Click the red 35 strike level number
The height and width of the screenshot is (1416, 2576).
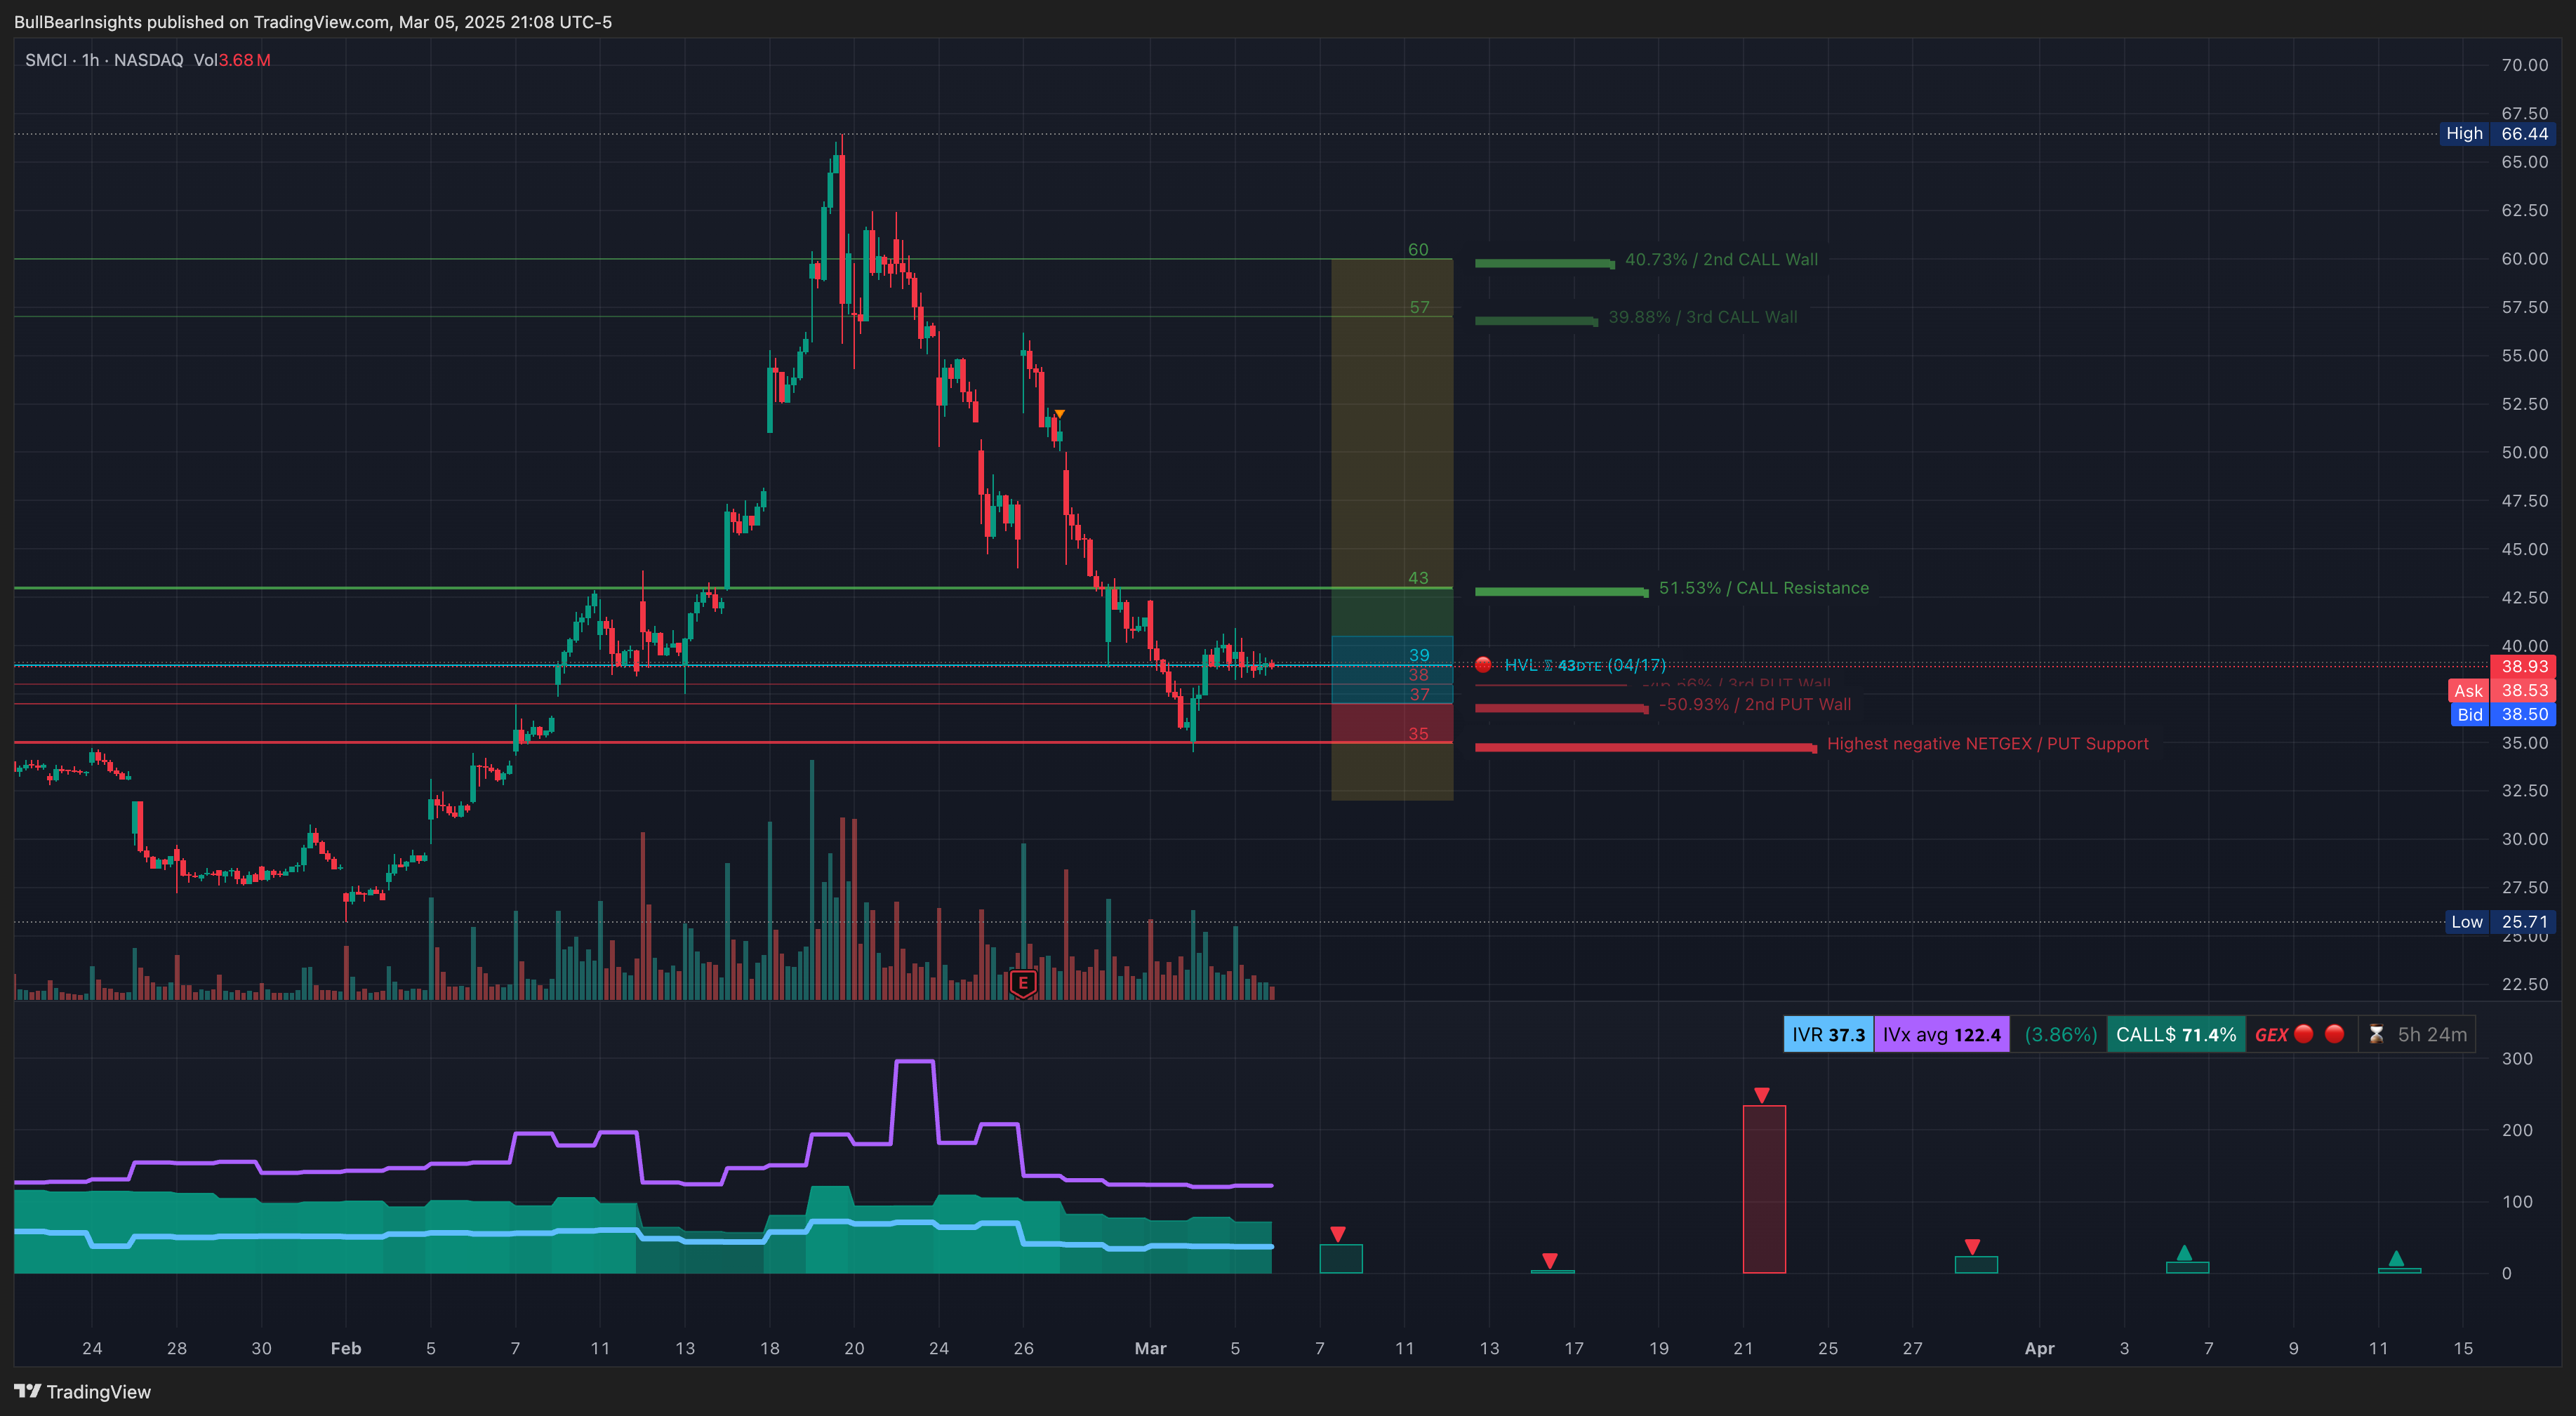[x=1418, y=734]
